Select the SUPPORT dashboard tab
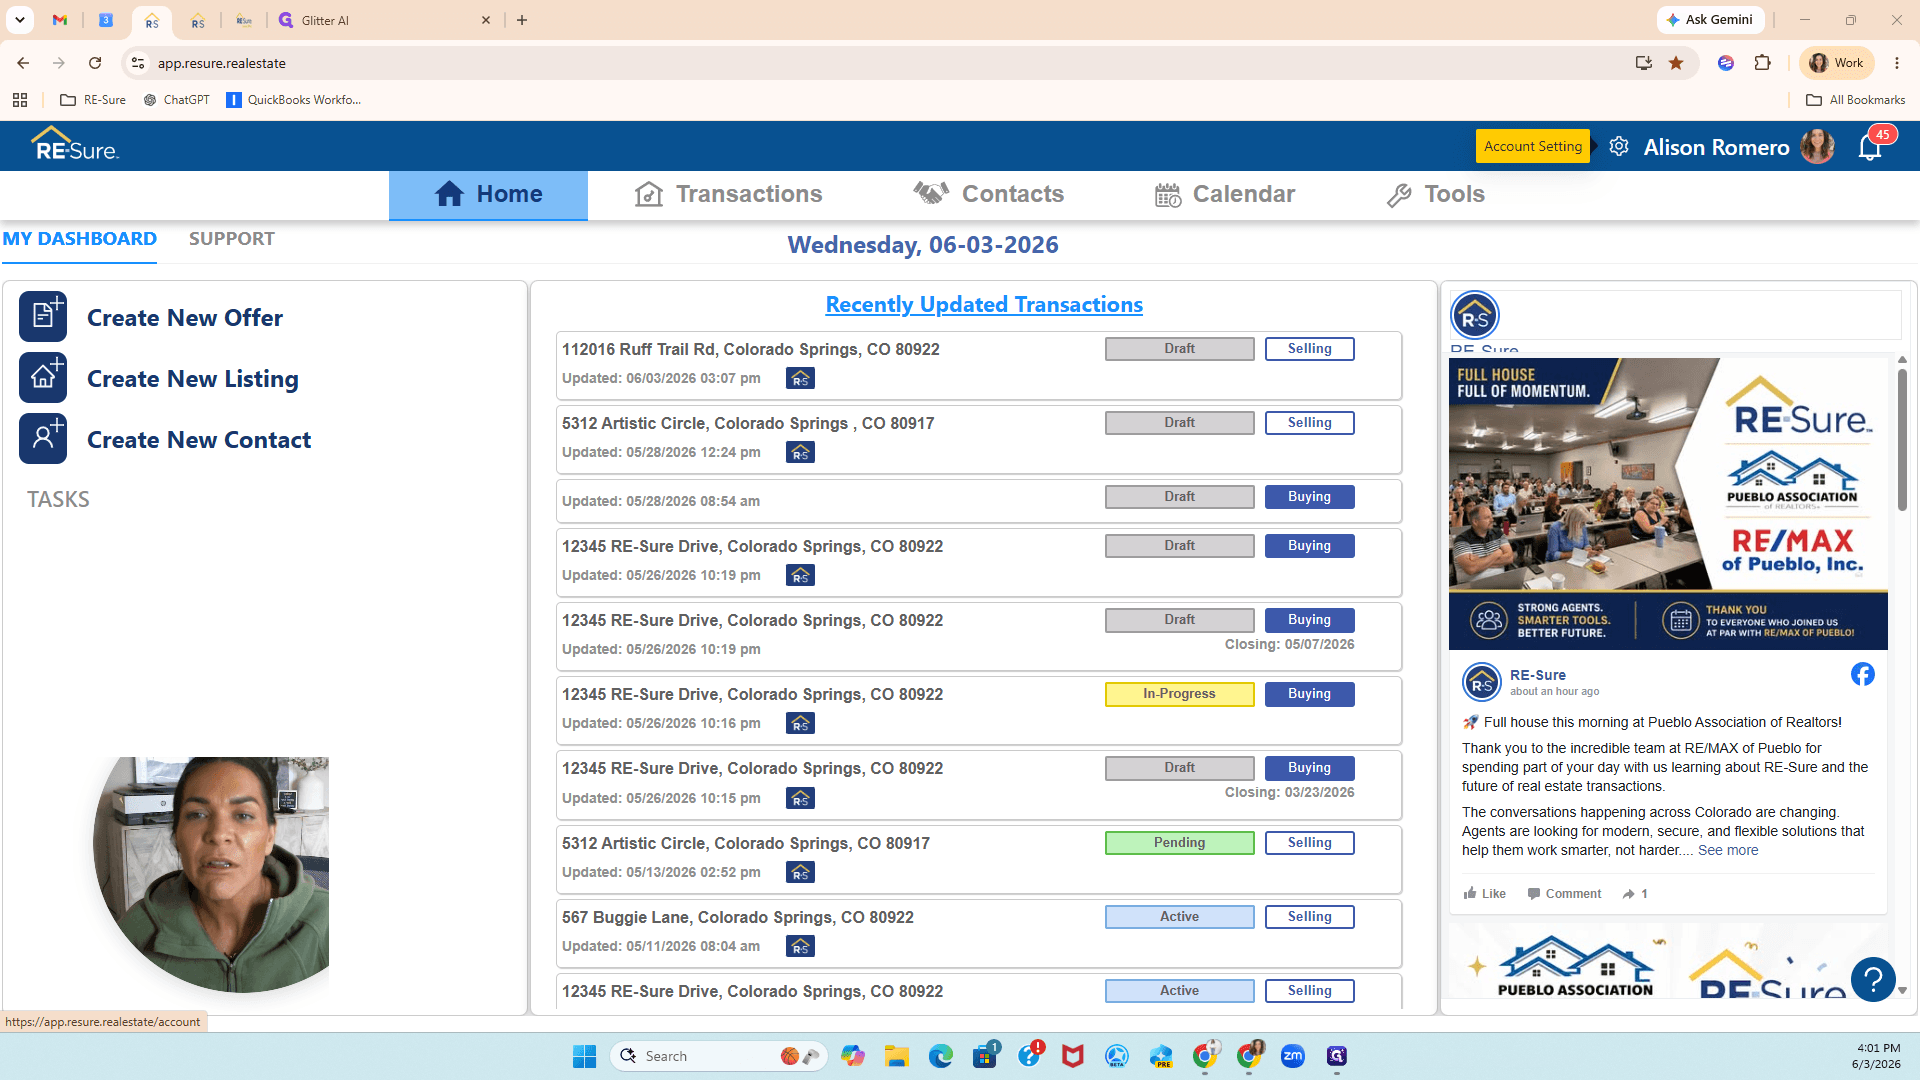Screen dimensions: 1920x1080 point(231,239)
